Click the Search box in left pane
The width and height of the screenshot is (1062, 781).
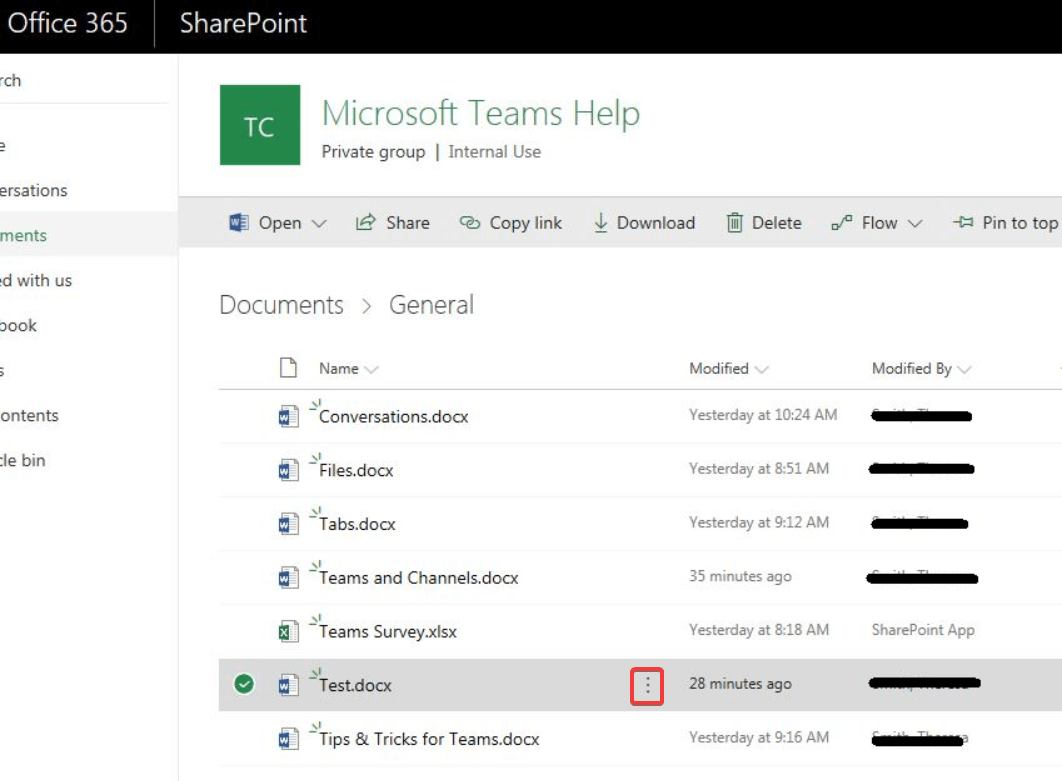click(84, 81)
